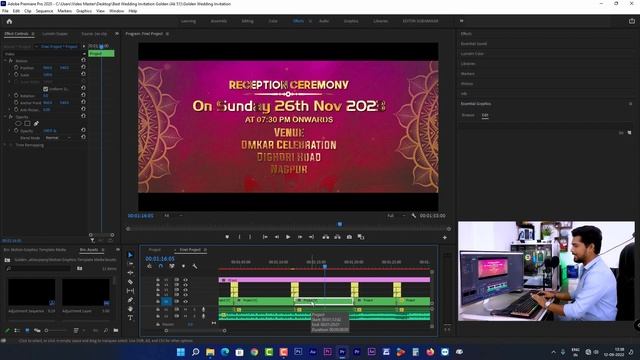Click the Extract button
640x360 pixels.
pyautogui.click(x=337, y=237)
